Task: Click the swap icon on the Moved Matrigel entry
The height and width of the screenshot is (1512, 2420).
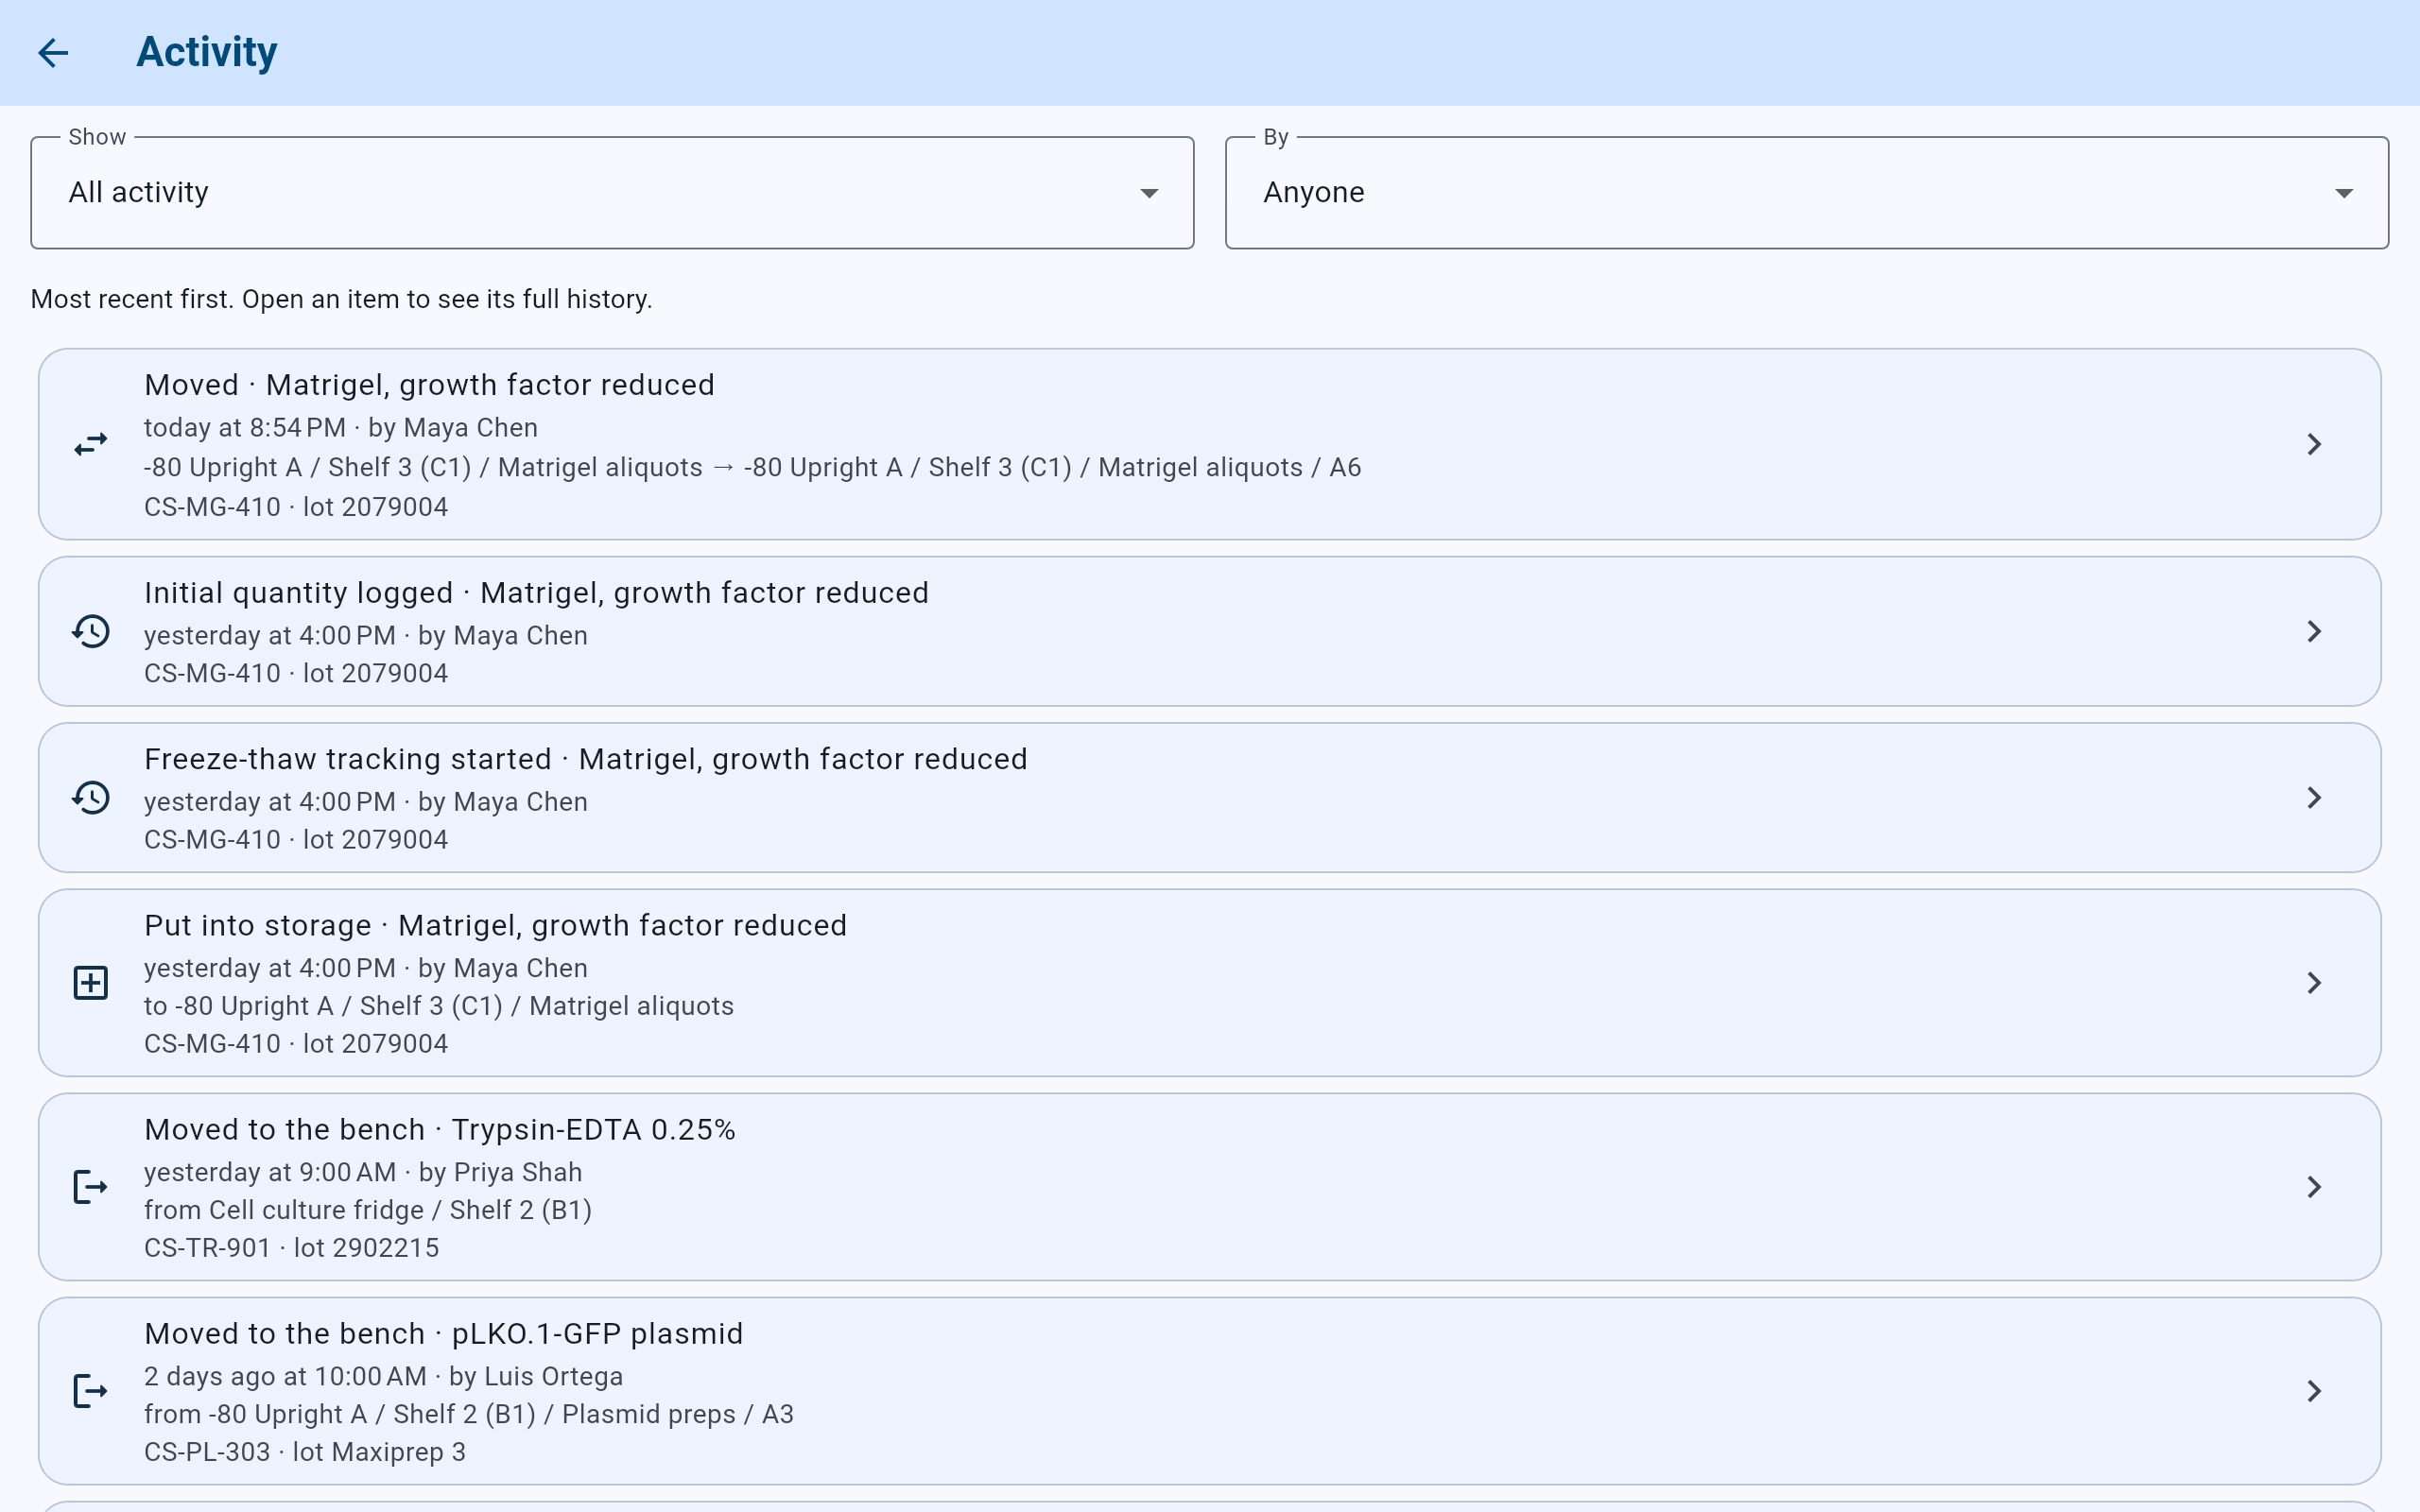Action: pos(91,444)
